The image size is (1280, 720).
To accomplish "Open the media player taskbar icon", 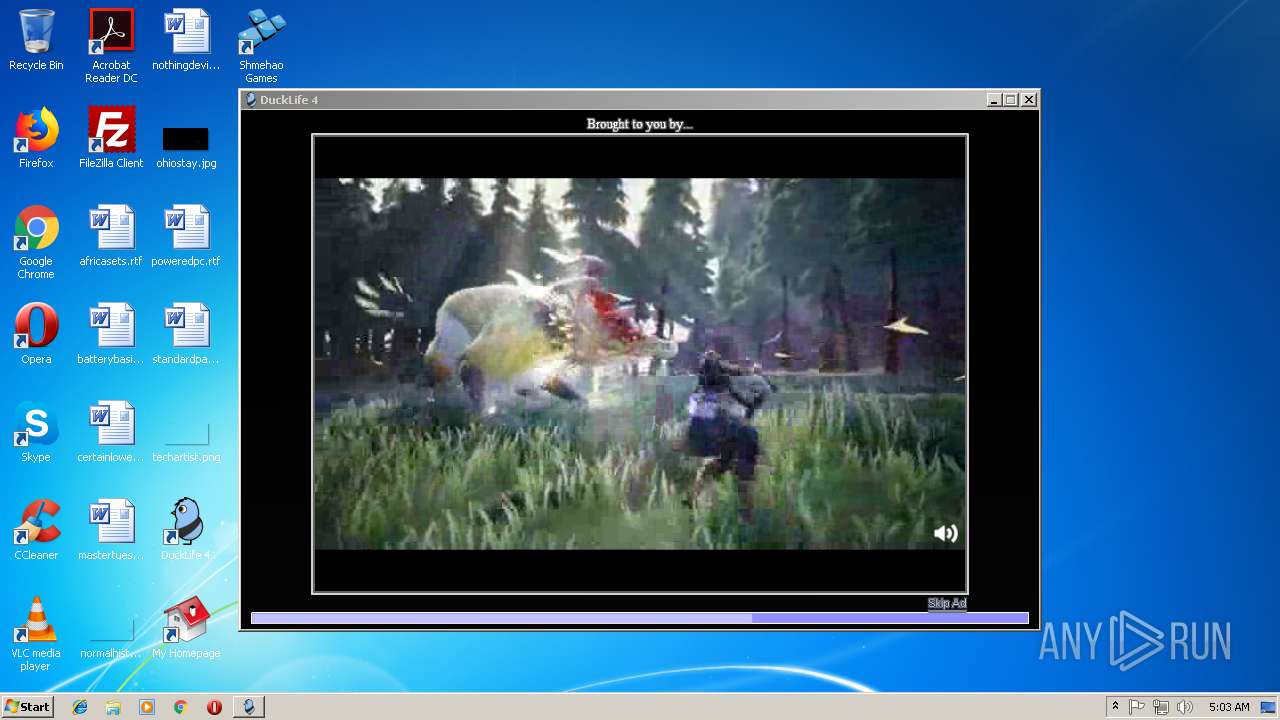I will pyautogui.click(x=147, y=707).
